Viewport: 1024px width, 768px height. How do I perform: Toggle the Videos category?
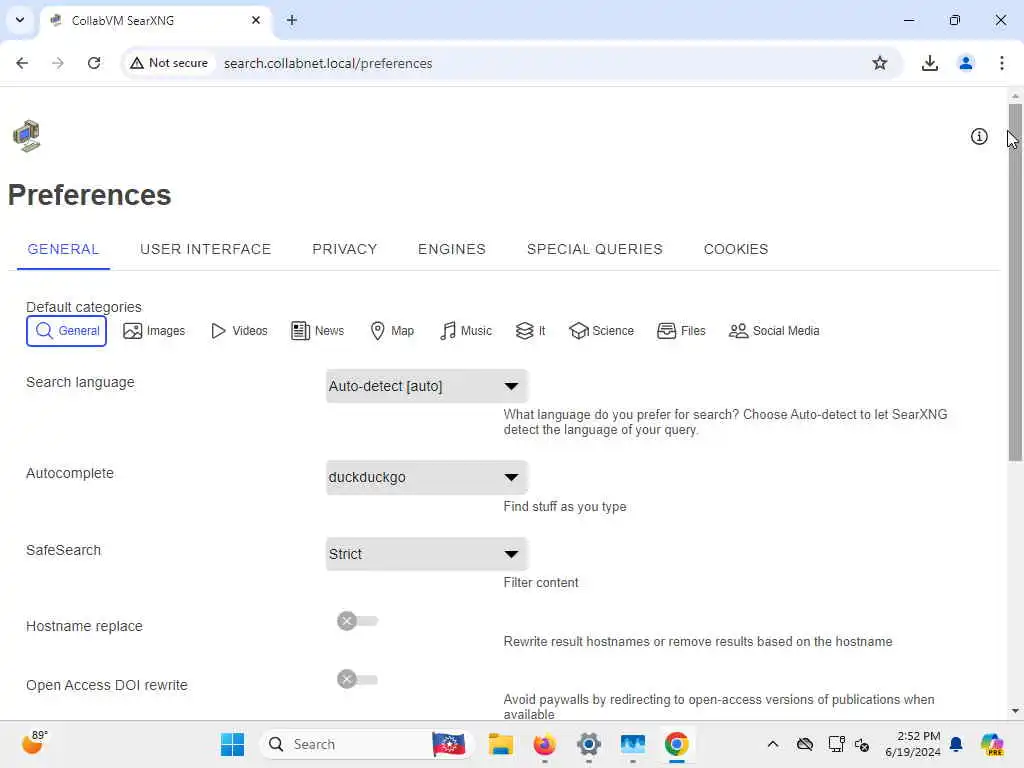(x=239, y=330)
